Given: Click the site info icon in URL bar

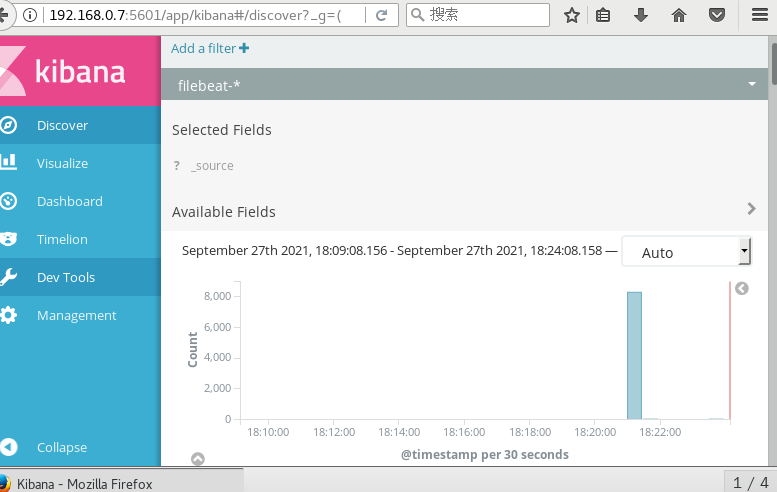Looking at the screenshot, I should click(30, 15).
